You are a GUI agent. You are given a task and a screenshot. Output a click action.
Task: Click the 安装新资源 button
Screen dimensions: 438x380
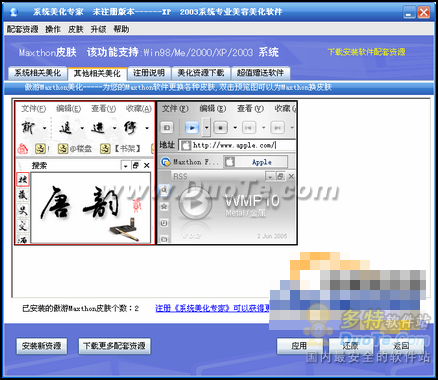[42, 346]
